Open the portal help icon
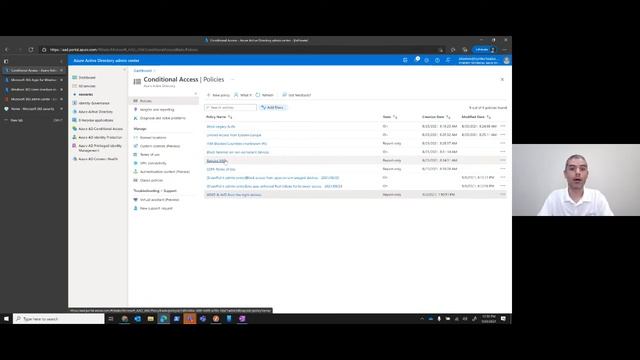Image resolution: width=640 pixels, height=360 pixels. pyautogui.click(x=437, y=60)
